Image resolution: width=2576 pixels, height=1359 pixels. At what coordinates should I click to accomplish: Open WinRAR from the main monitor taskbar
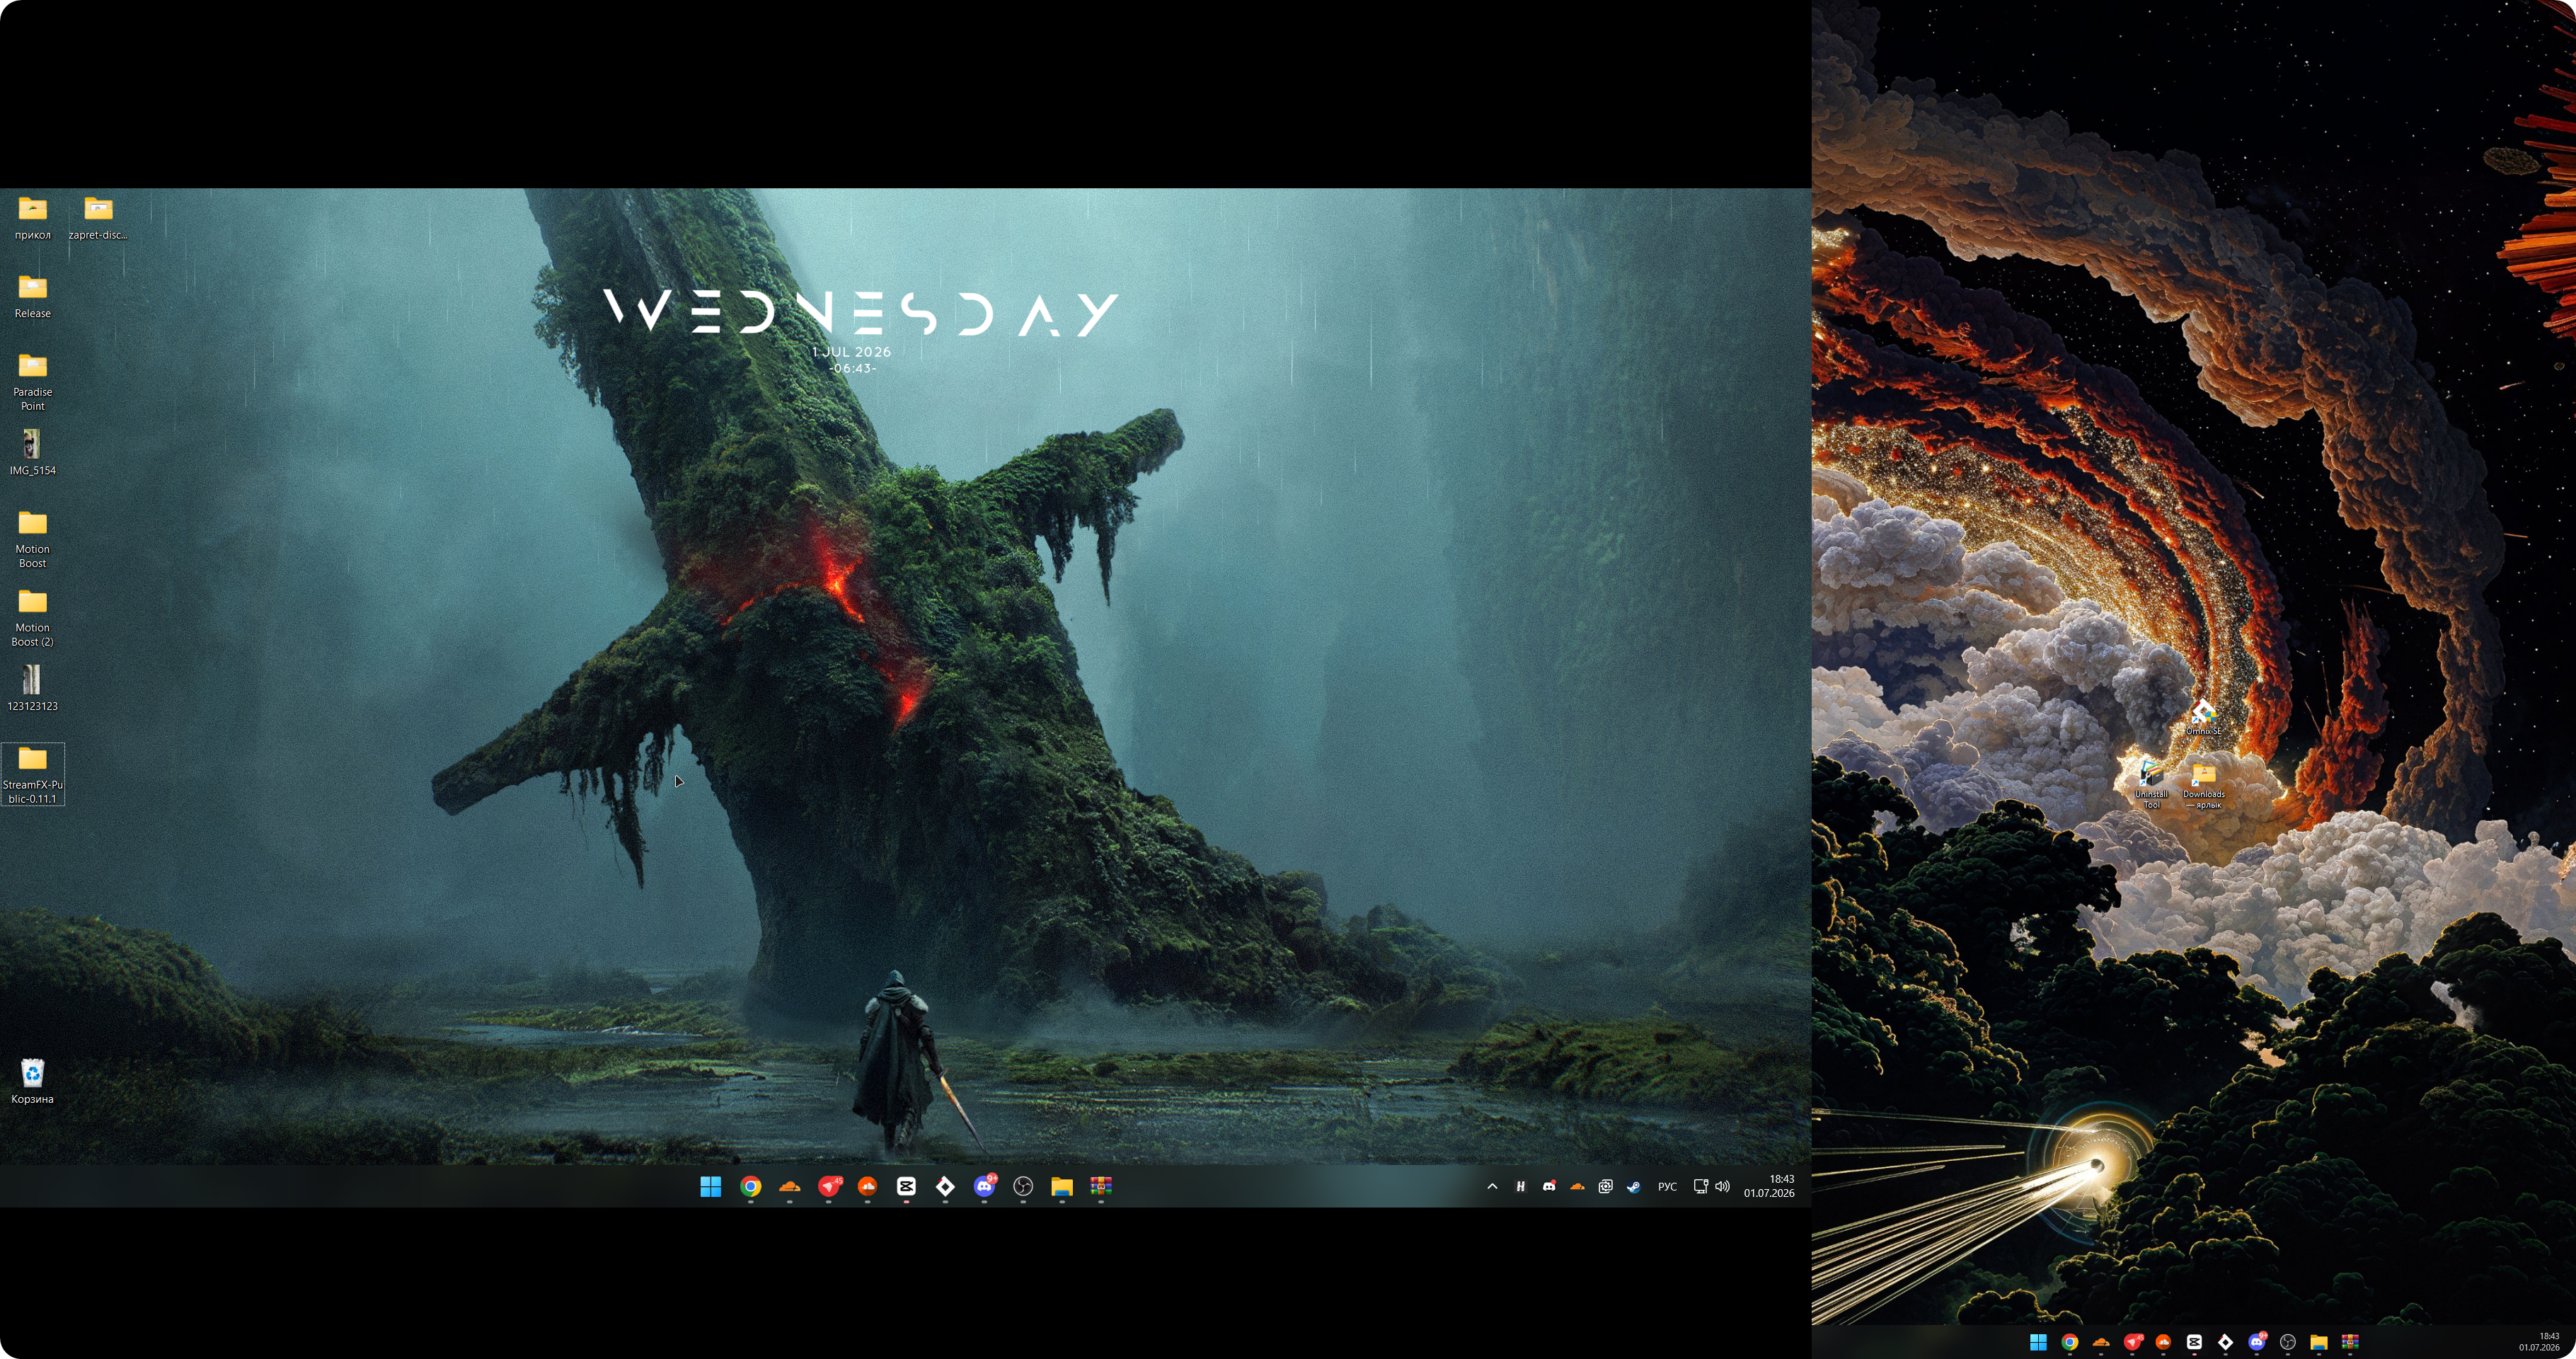[x=1101, y=1186]
